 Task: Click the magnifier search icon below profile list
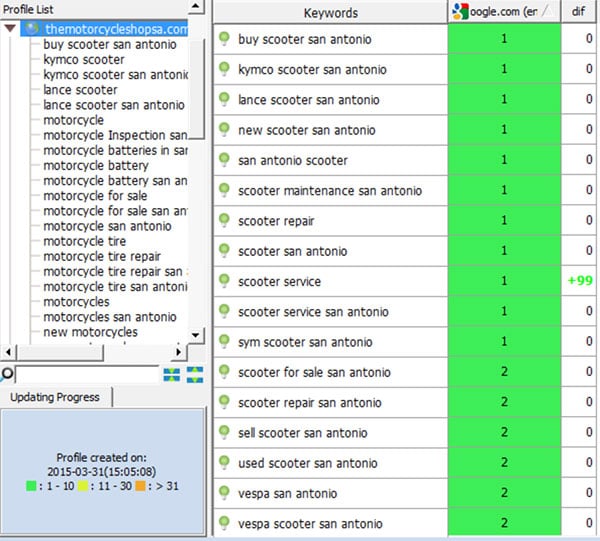[x=7, y=373]
